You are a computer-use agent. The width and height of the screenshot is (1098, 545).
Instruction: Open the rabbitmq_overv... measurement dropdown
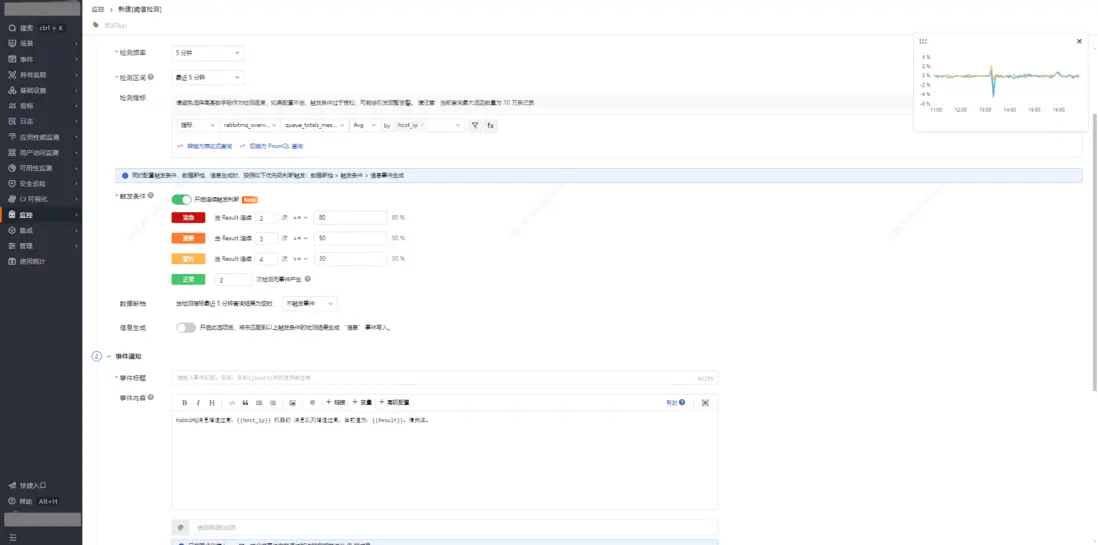(249, 125)
